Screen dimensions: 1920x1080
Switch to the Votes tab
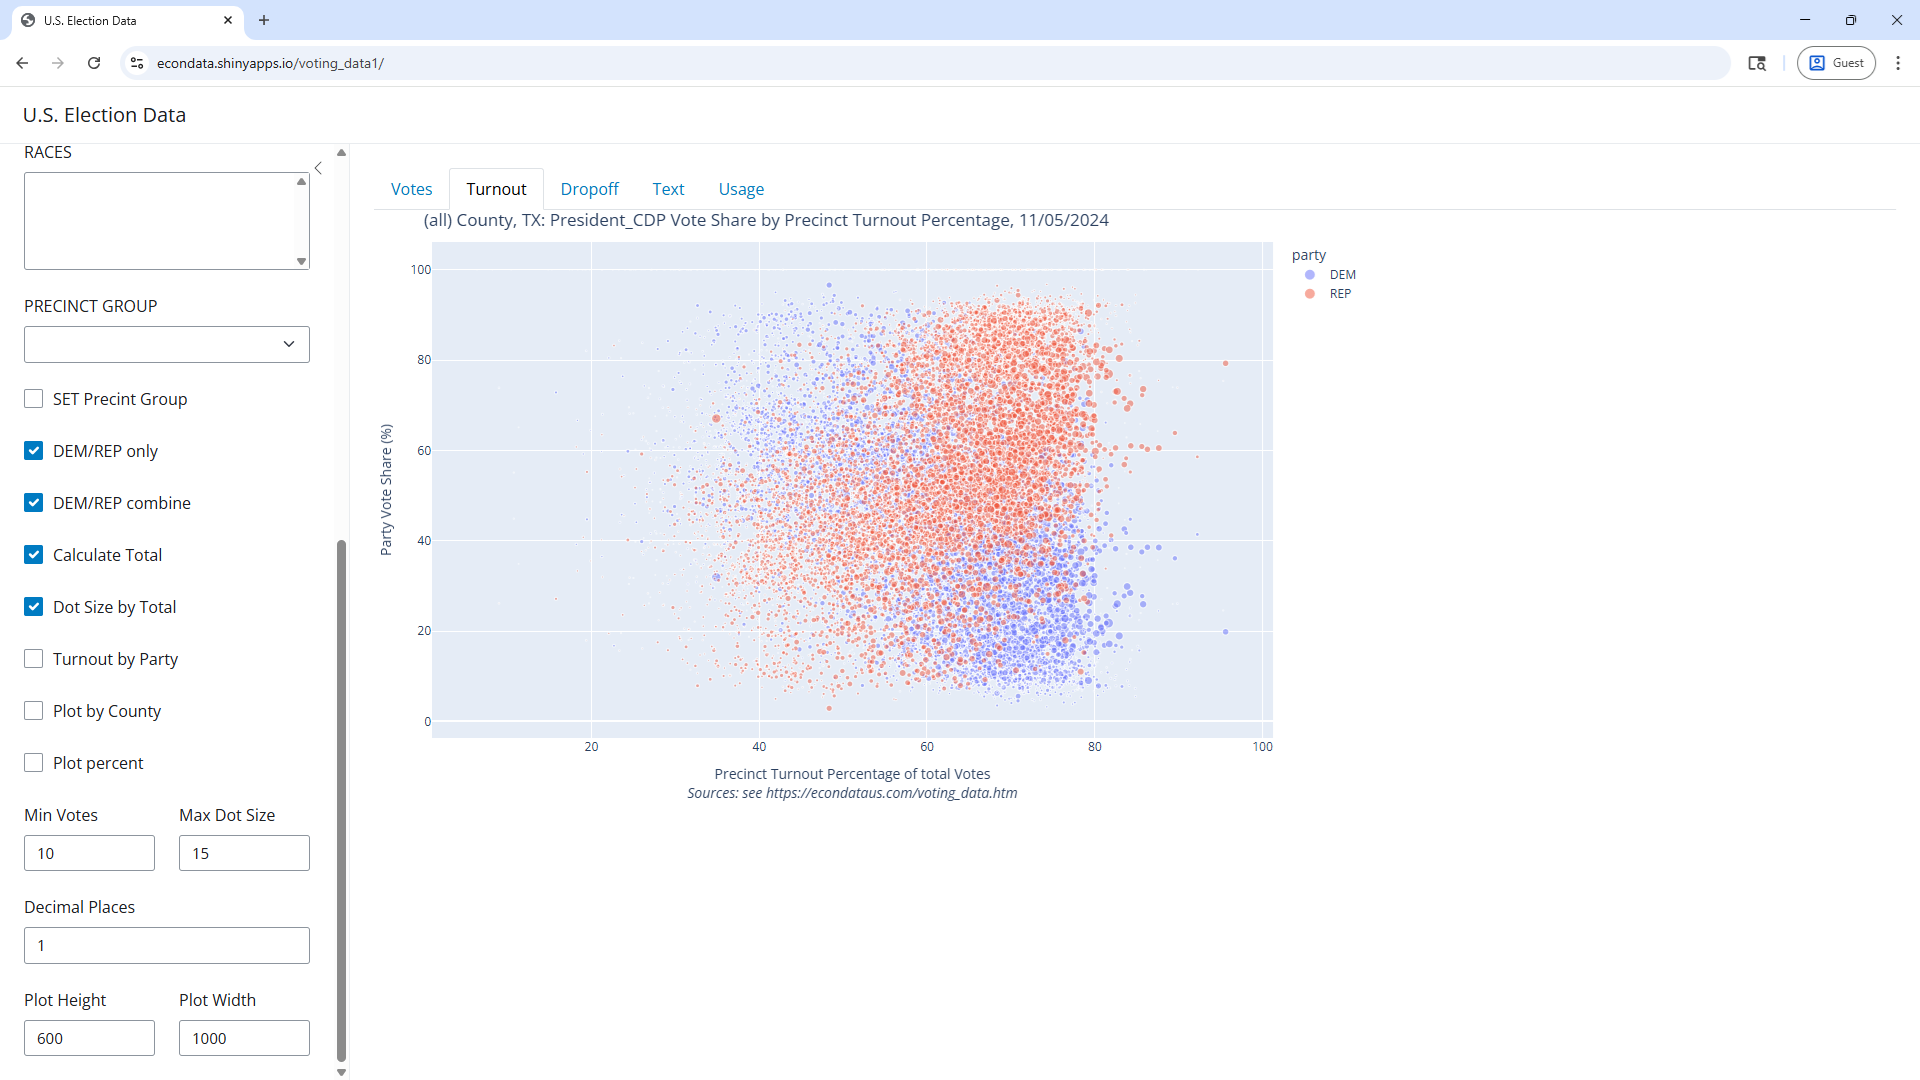(x=411, y=189)
